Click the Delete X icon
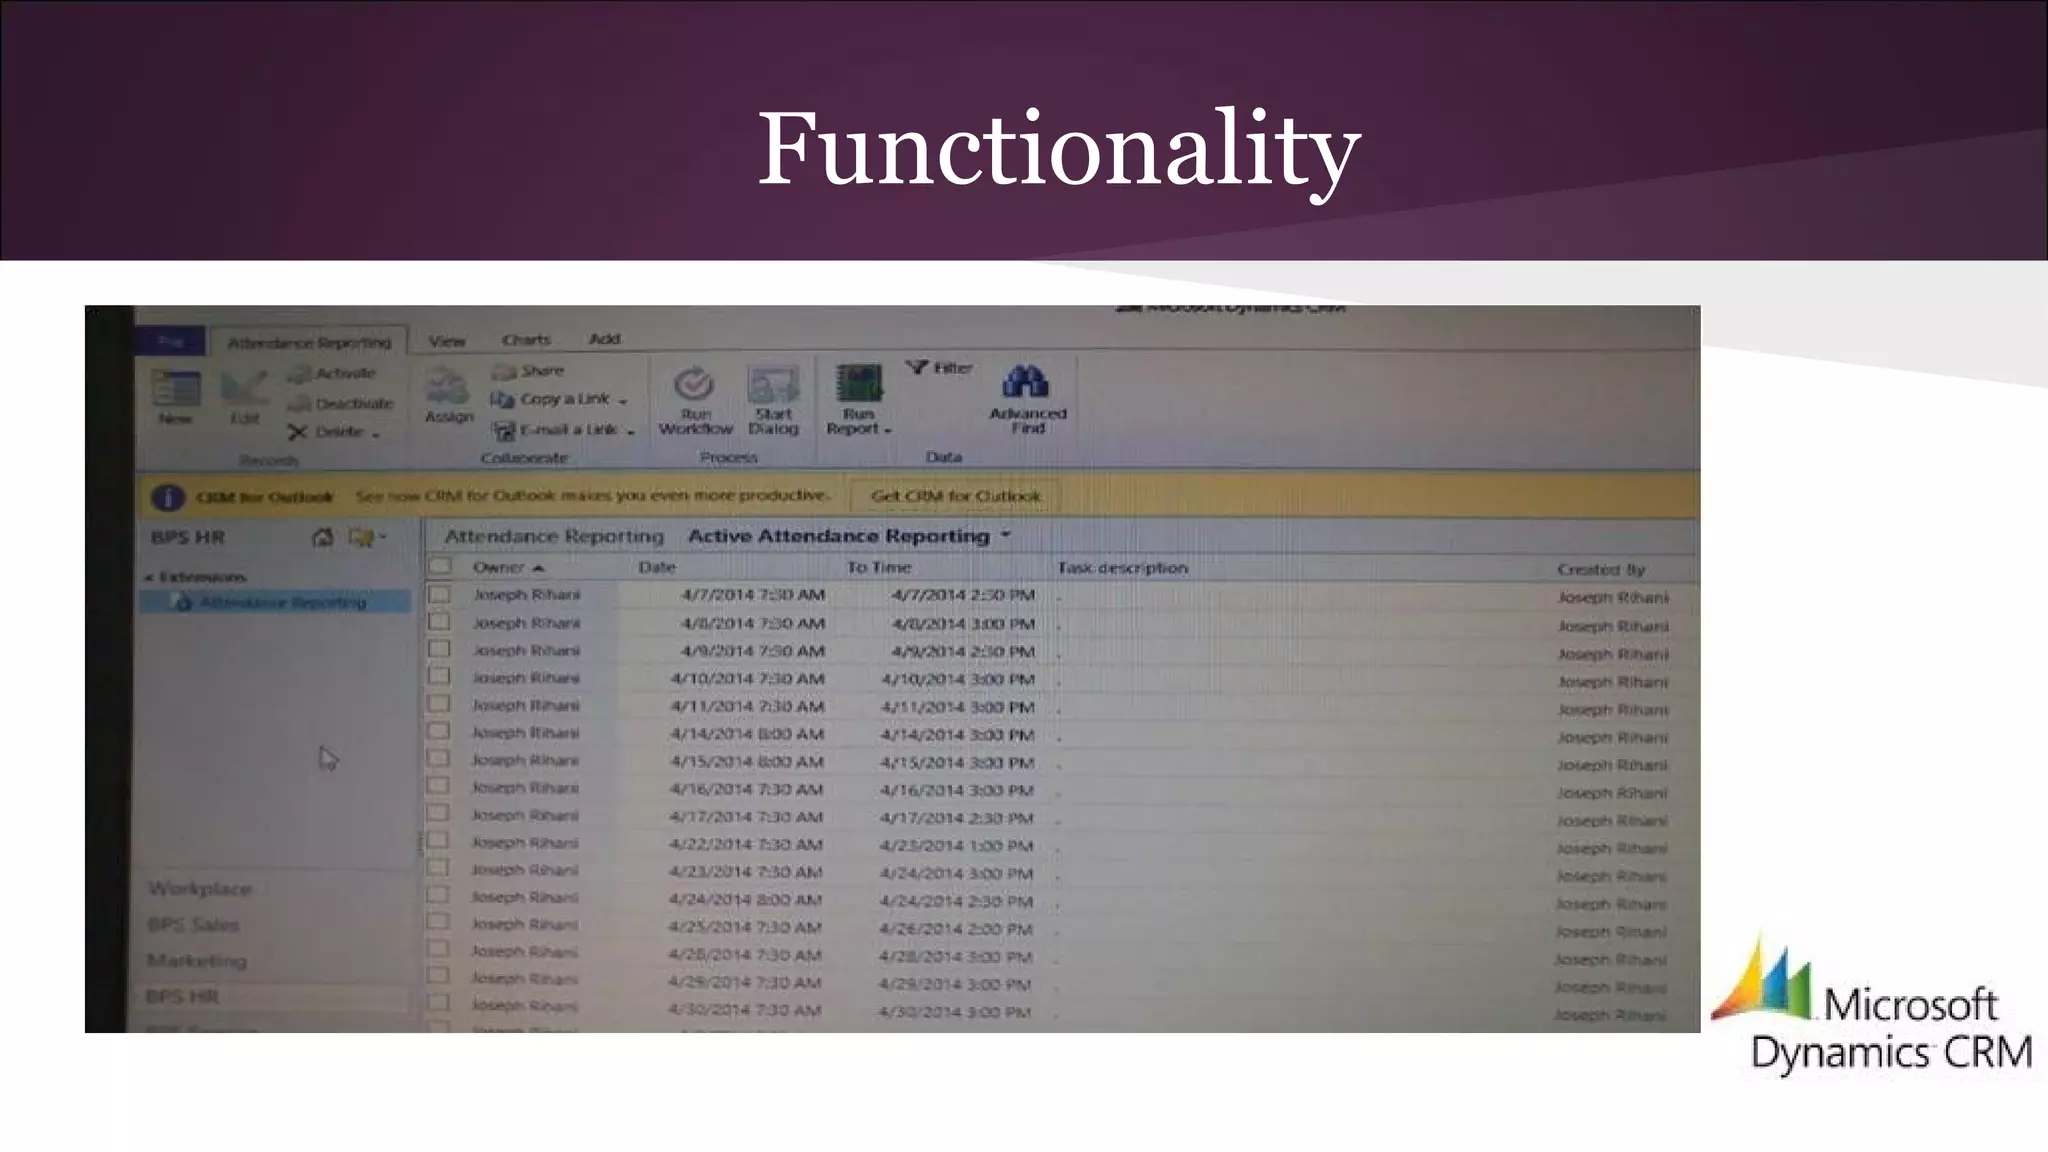2048x1152 pixels. tap(297, 433)
